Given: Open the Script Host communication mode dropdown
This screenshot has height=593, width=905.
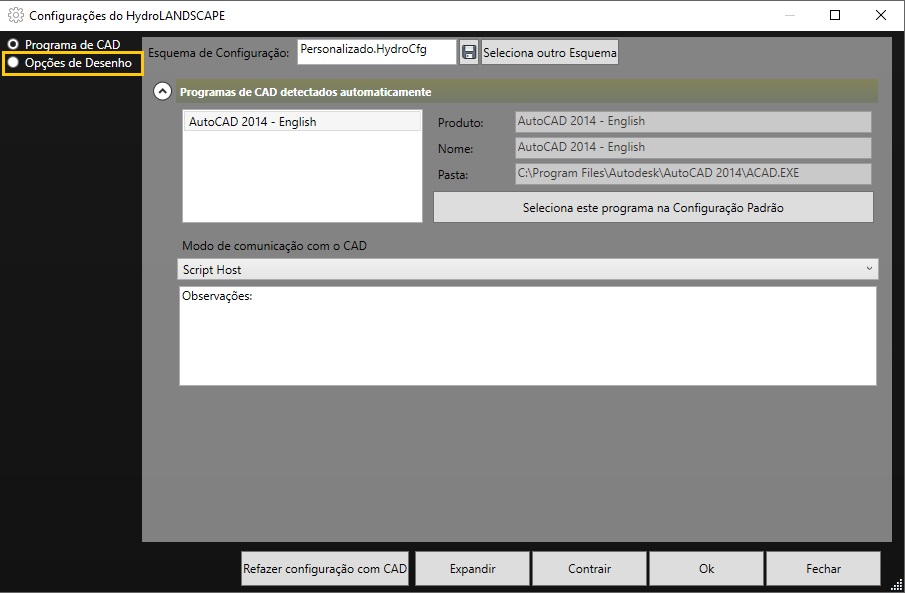Looking at the screenshot, I should coord(528,269).
